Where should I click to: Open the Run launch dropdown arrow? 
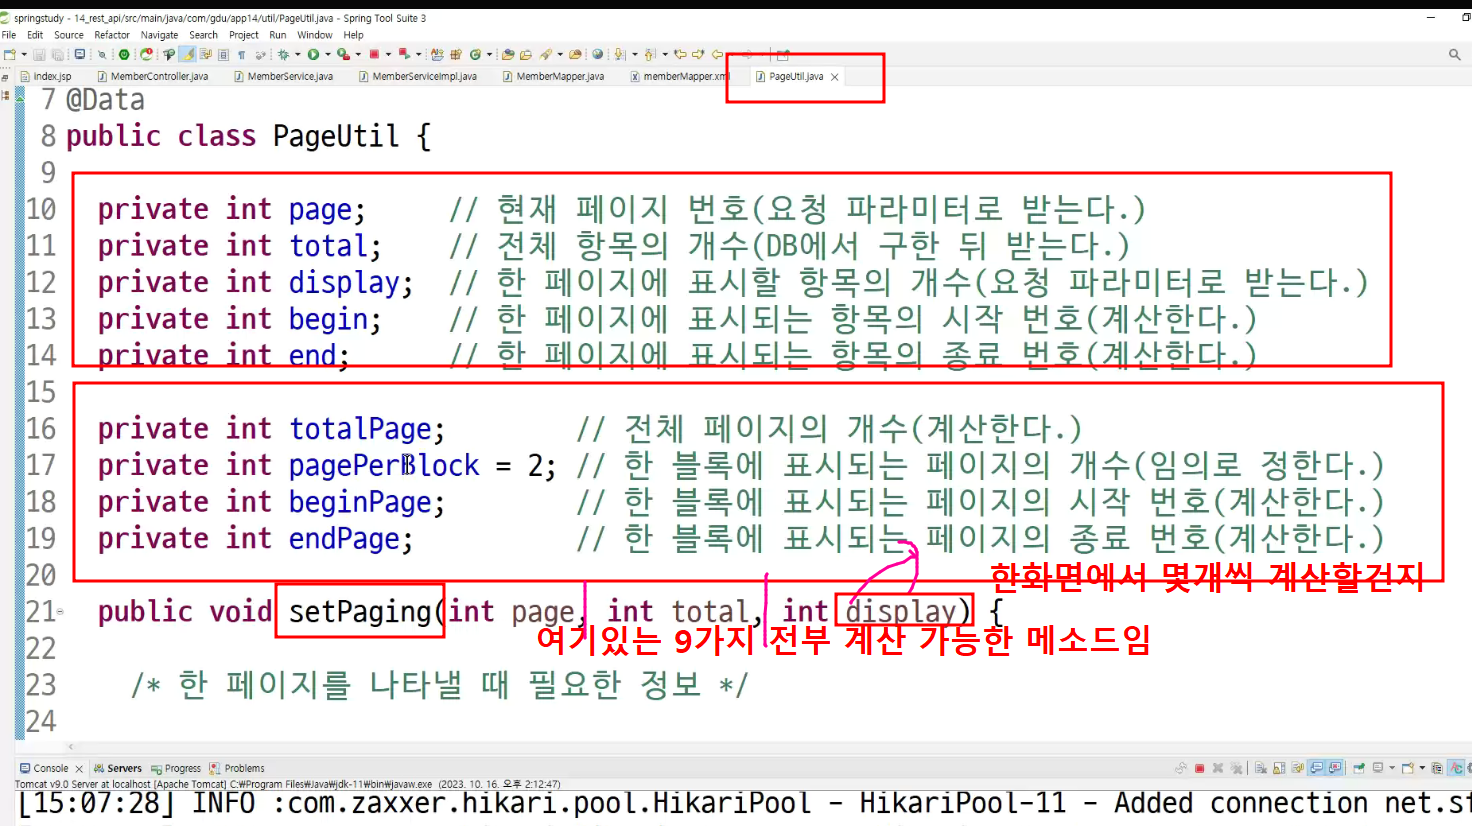tap(328, 54)
